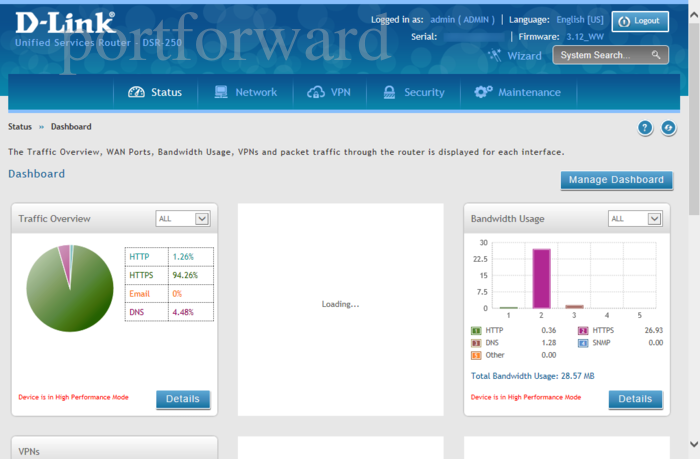Select the Status text in navigation bar

(166, 92)
